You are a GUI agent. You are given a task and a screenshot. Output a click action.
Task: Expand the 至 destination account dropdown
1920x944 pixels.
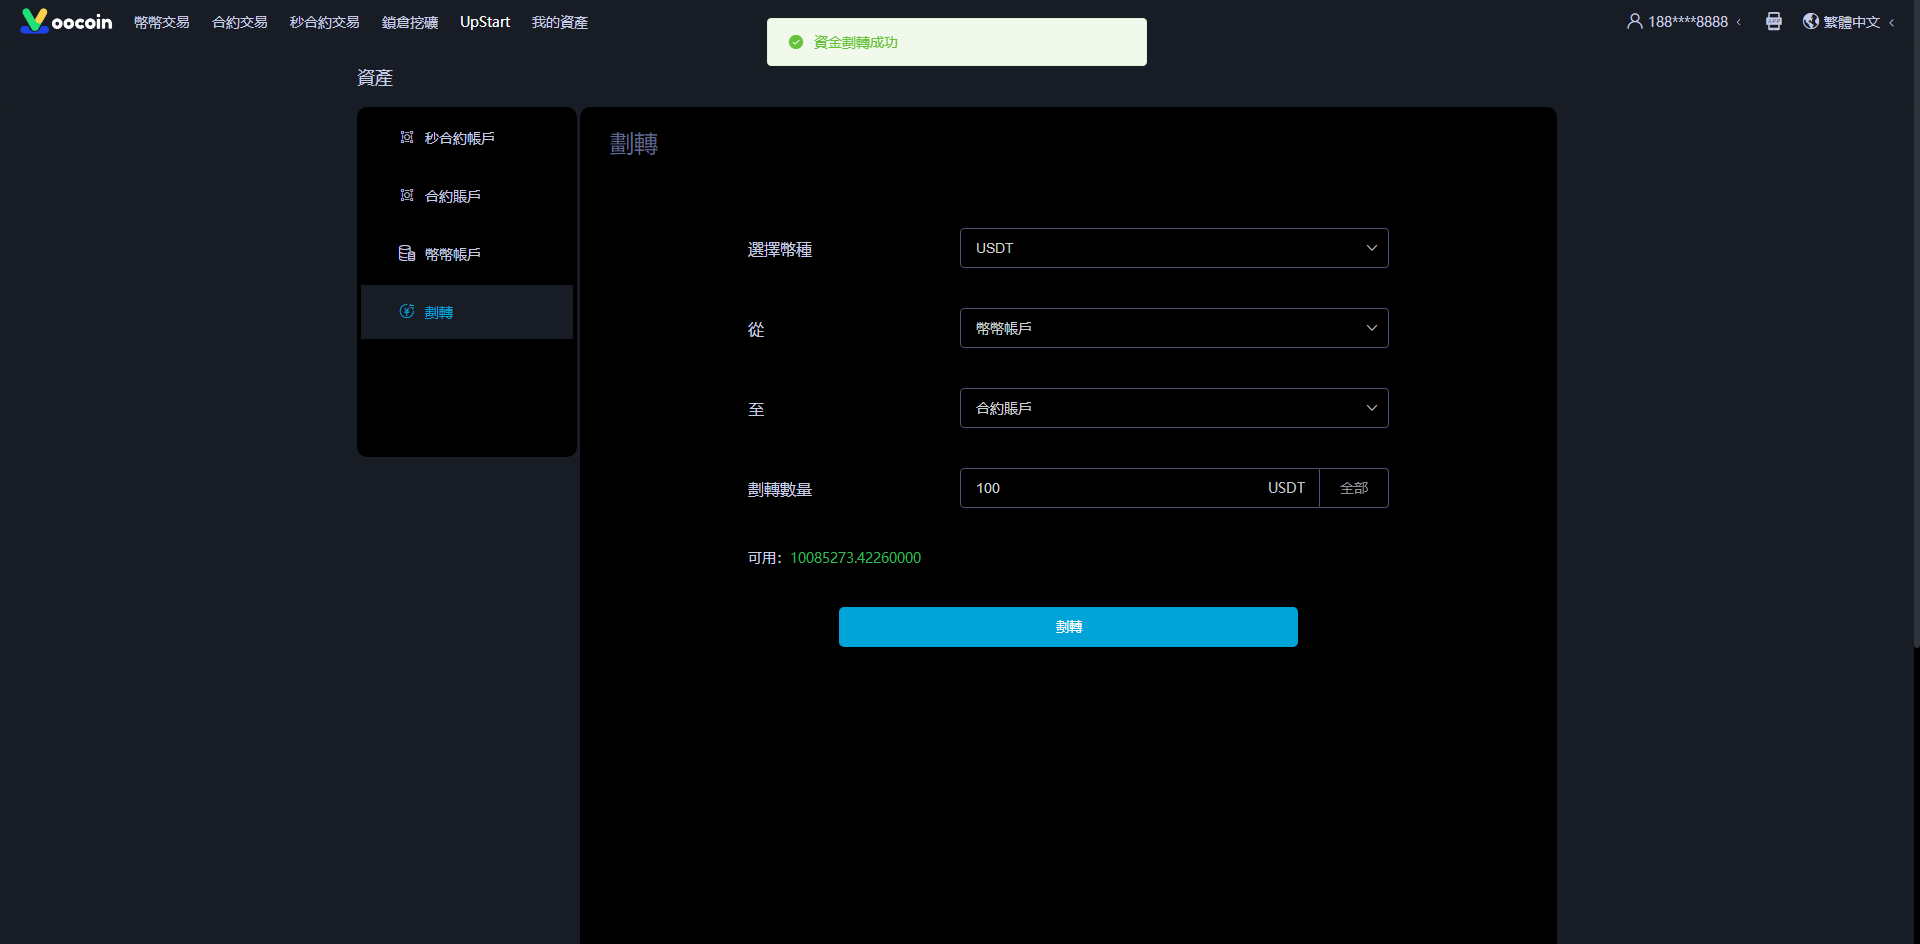tap(1173, 408)
